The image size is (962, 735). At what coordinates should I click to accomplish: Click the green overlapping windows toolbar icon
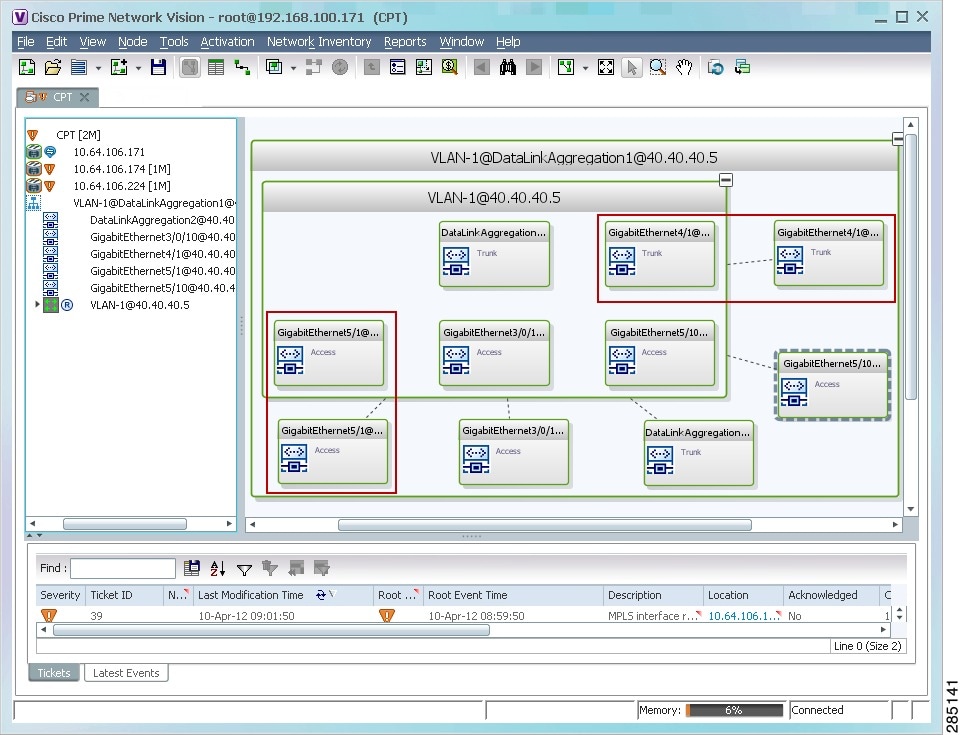[x=742, y=67]
